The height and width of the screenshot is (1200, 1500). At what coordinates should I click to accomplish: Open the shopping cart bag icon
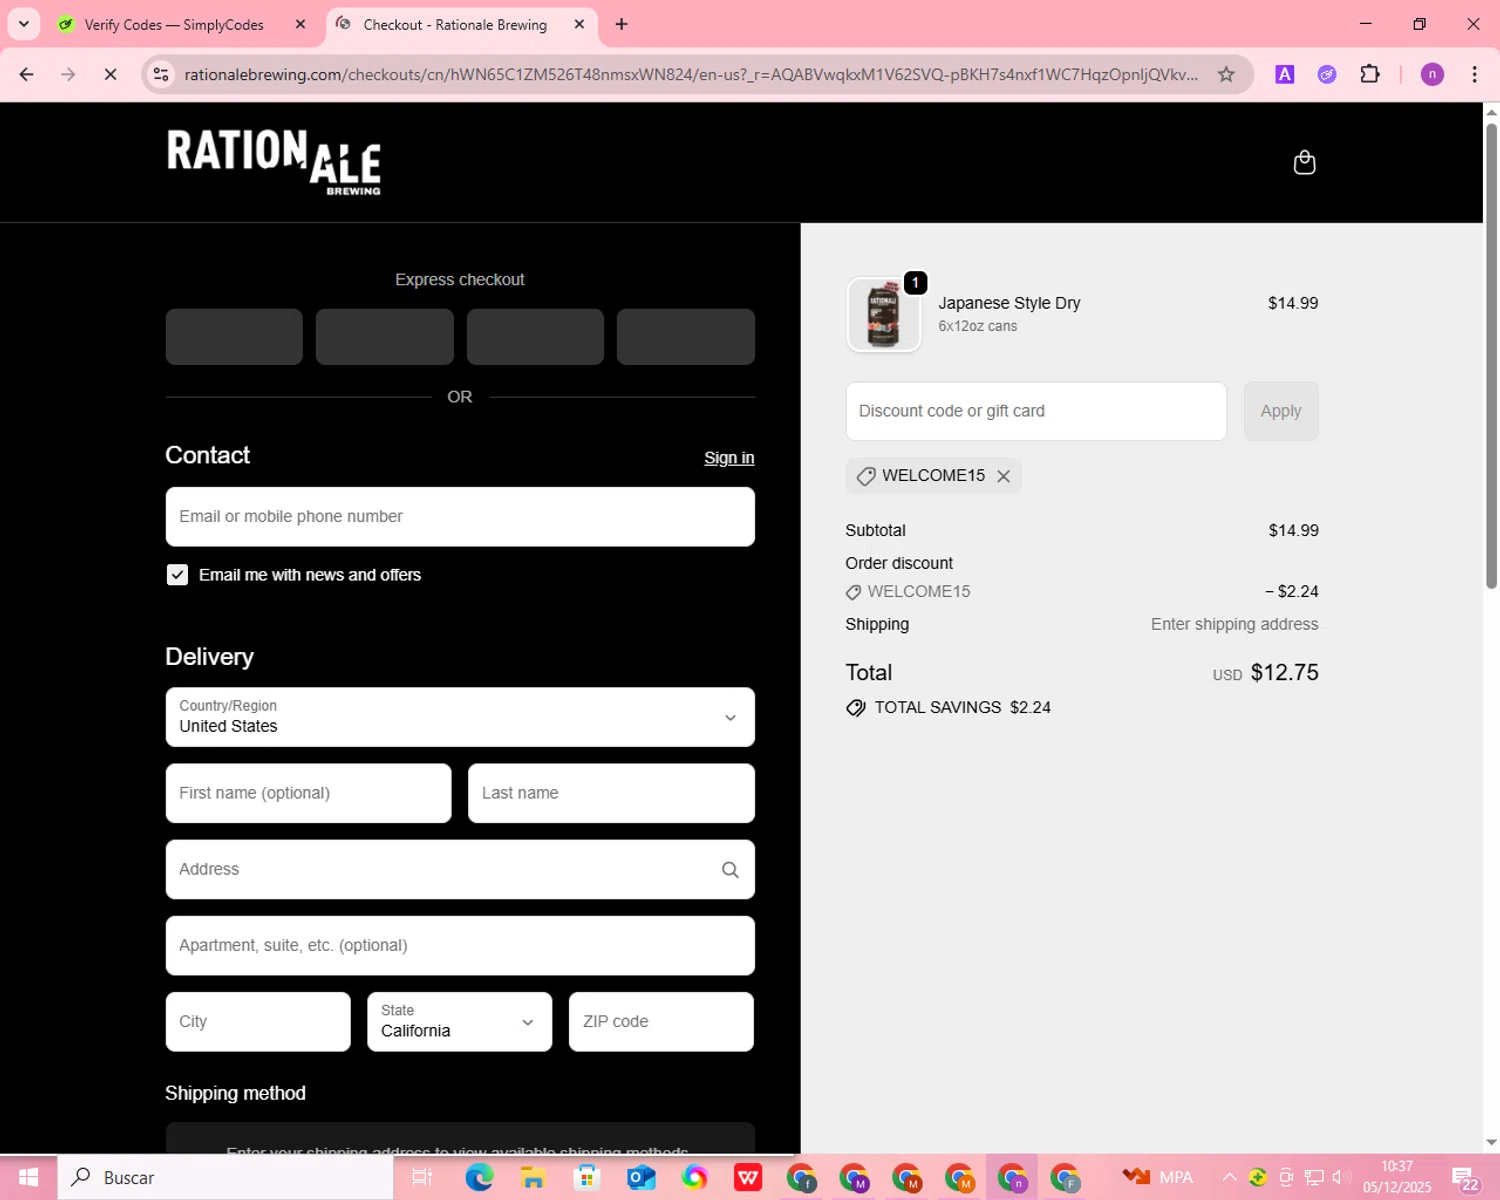tap(1304, 162)
